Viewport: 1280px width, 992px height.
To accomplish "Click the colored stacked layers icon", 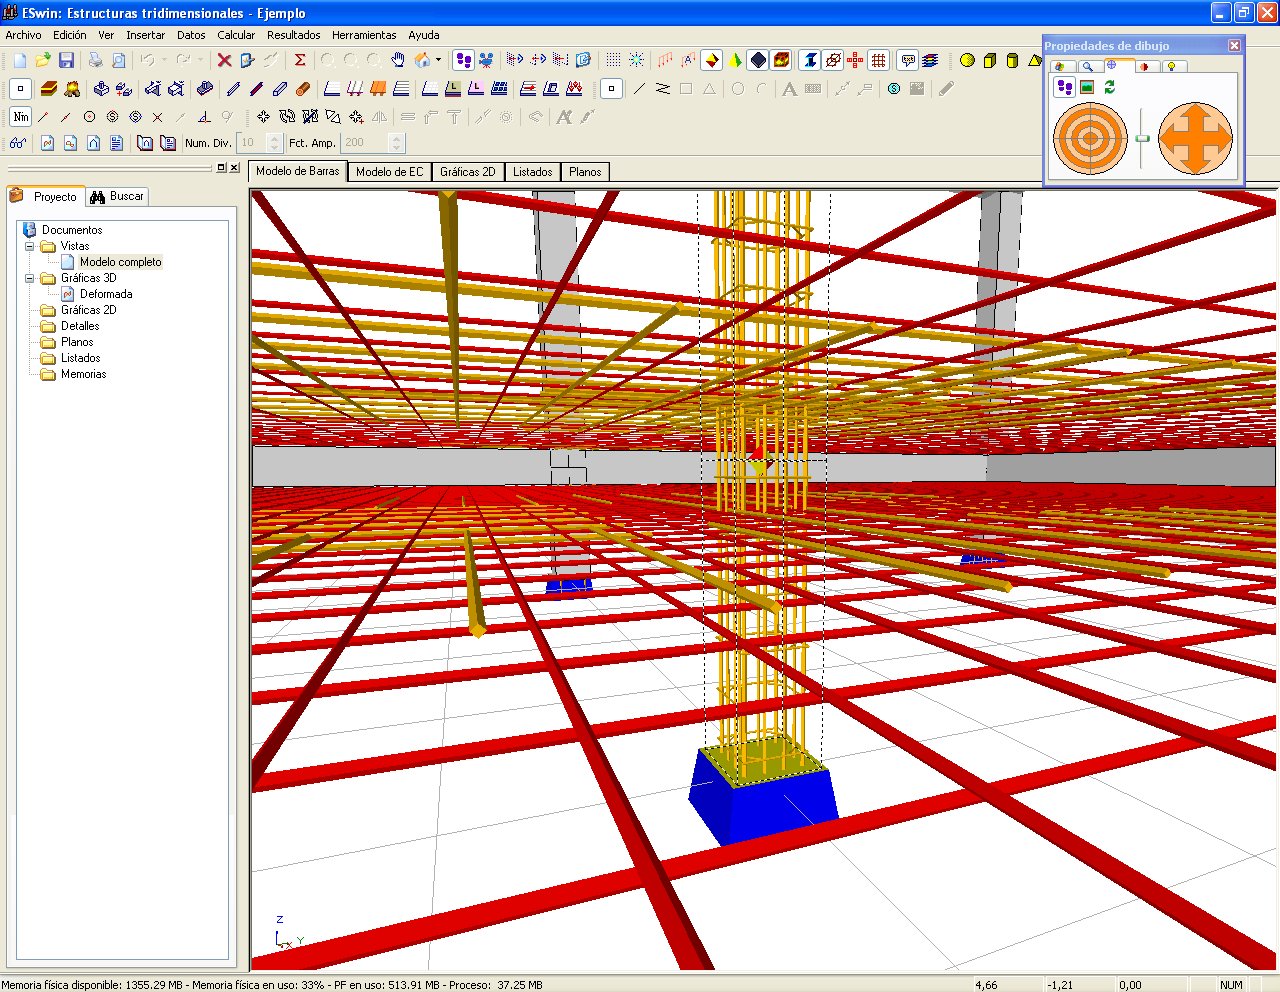I will [930, 61].
